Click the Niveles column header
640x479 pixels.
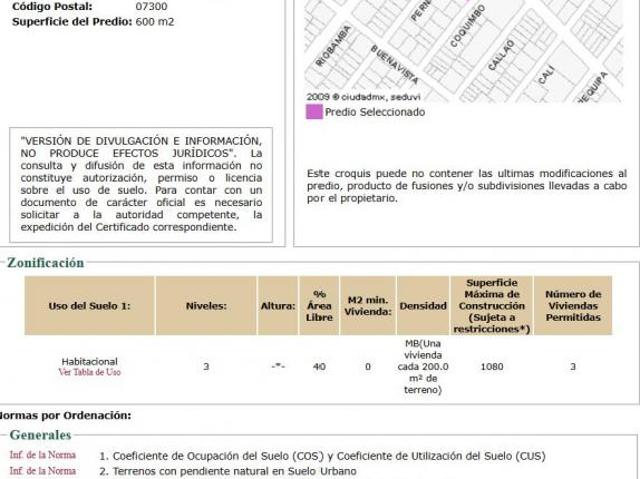[x=206, y=306]
